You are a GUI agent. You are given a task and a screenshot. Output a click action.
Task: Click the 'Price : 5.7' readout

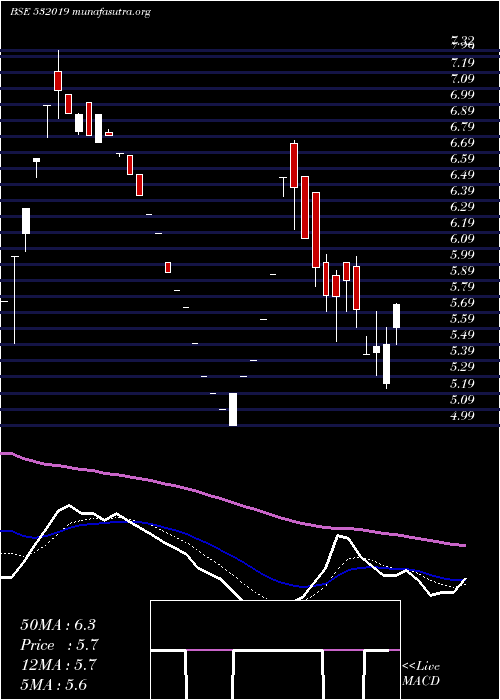coord(59,645)
